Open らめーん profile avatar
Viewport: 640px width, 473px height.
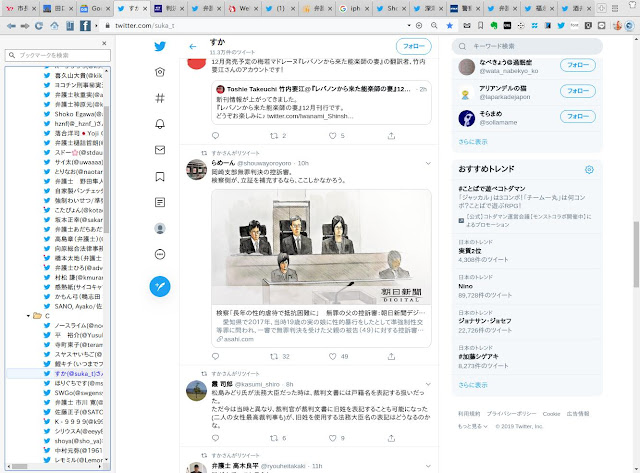[x=196, y=169]
